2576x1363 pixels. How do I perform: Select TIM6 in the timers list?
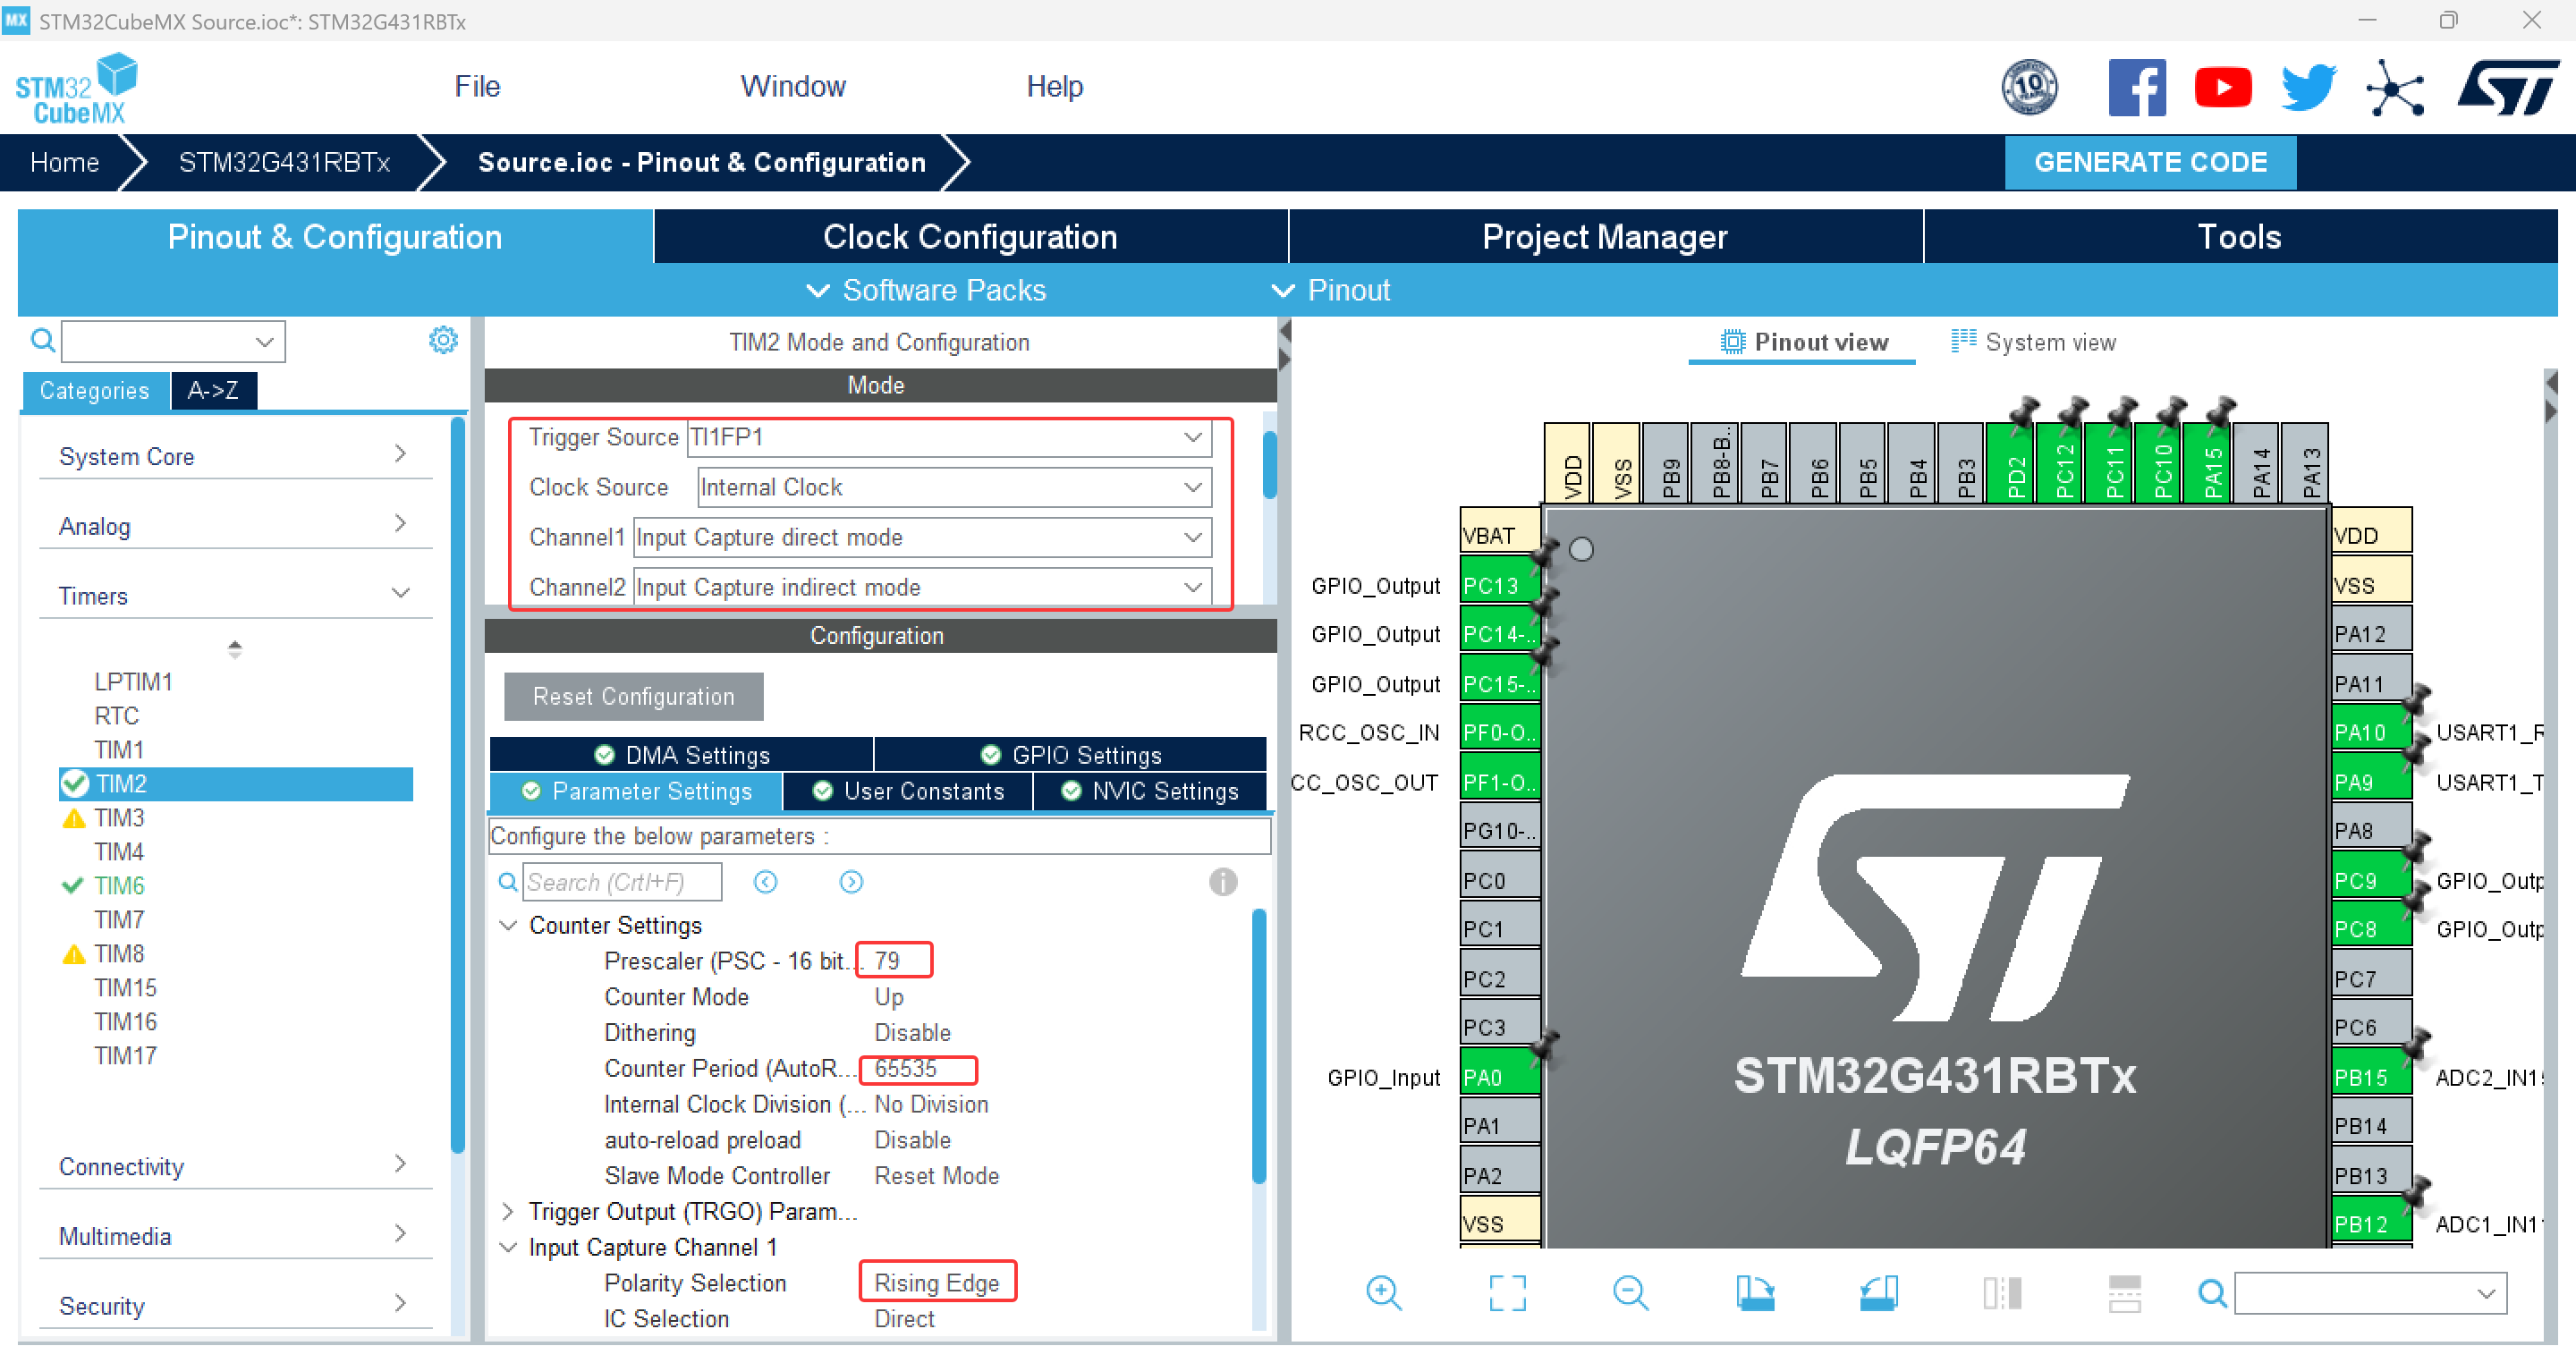click(119, 885)
